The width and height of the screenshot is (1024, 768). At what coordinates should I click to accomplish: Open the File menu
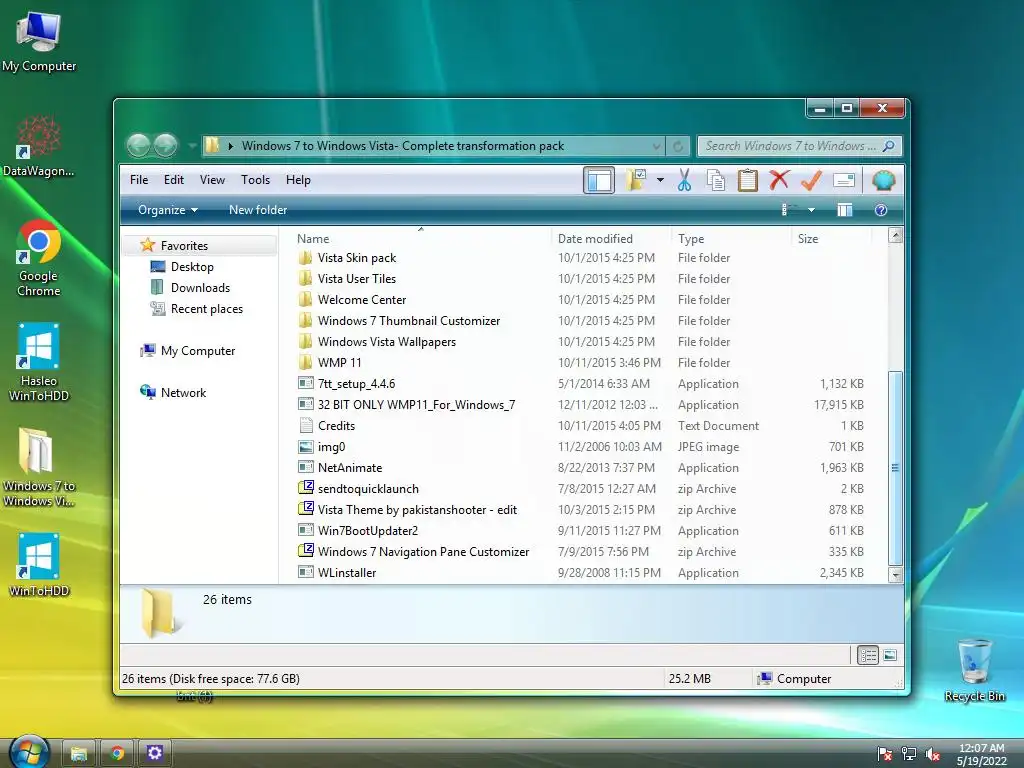139,180
